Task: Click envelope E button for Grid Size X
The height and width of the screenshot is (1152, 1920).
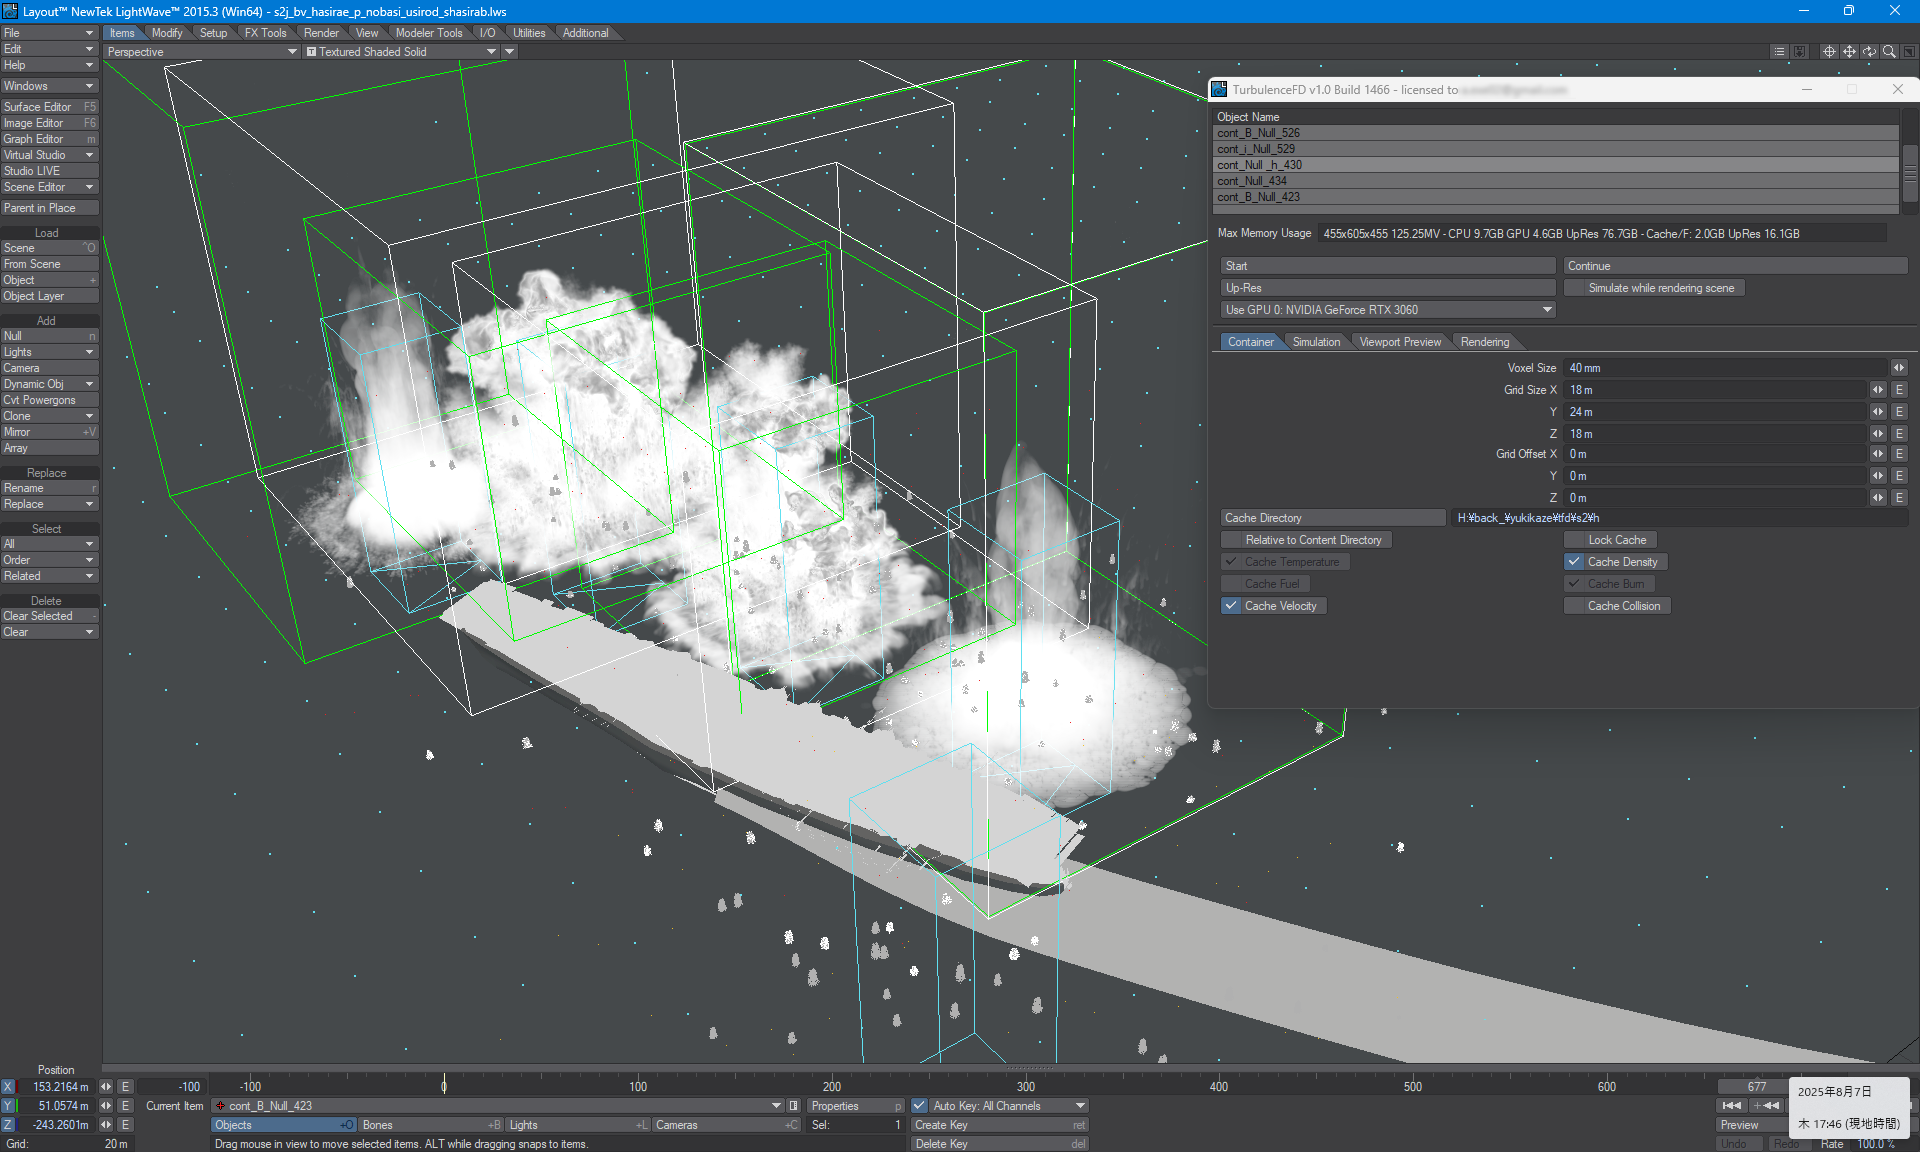Action: 1899,390
